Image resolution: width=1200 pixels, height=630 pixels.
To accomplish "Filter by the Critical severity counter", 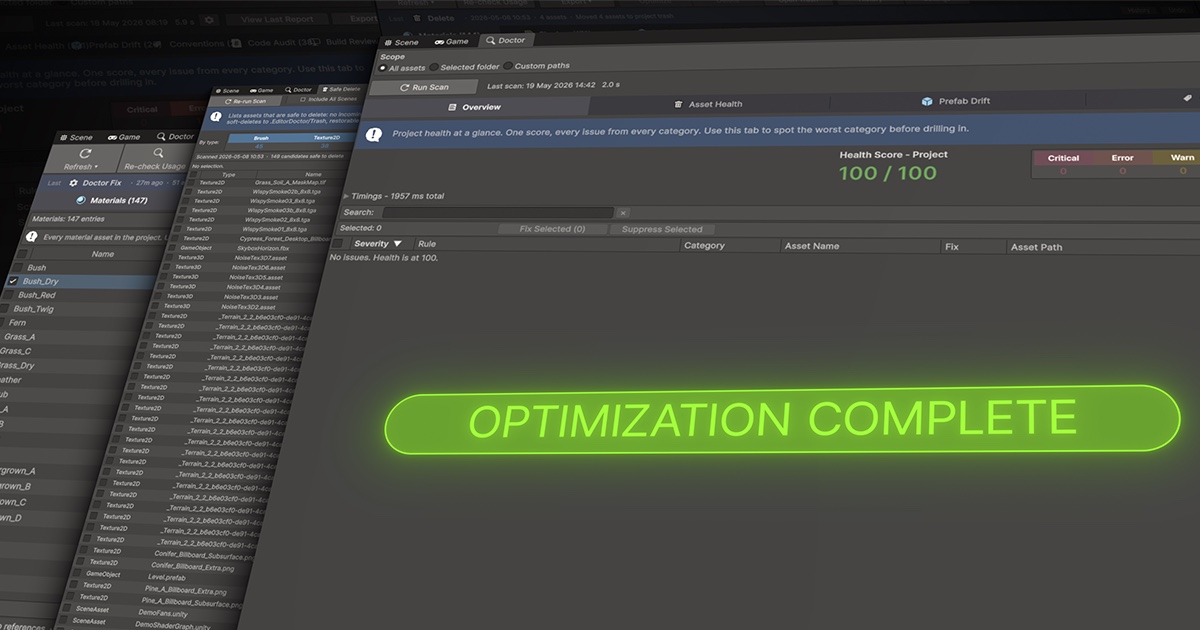I will tap(1063, 164).
